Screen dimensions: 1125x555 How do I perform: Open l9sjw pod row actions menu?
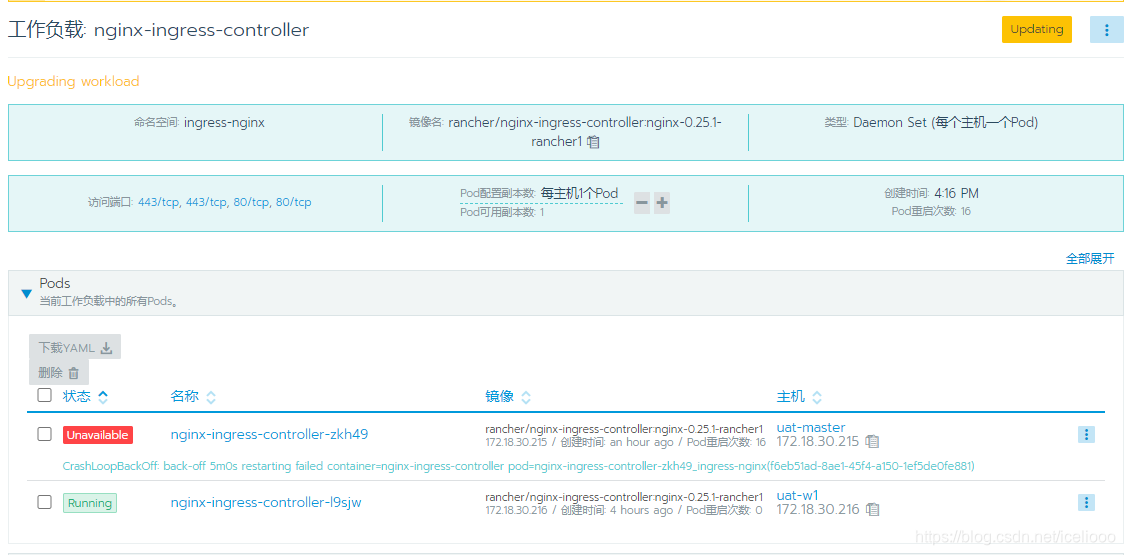click(x=1086, y=503)
